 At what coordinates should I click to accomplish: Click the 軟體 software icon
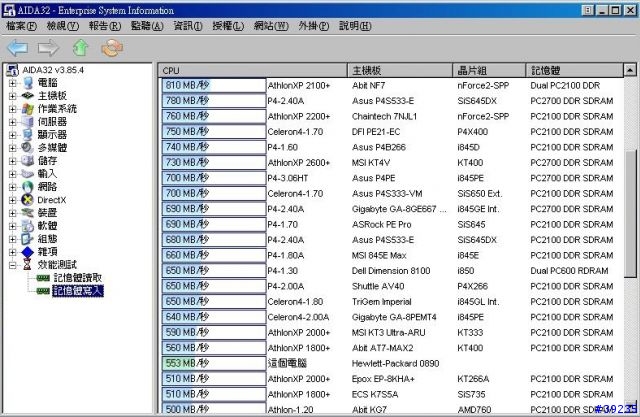[x=28, y=226]
